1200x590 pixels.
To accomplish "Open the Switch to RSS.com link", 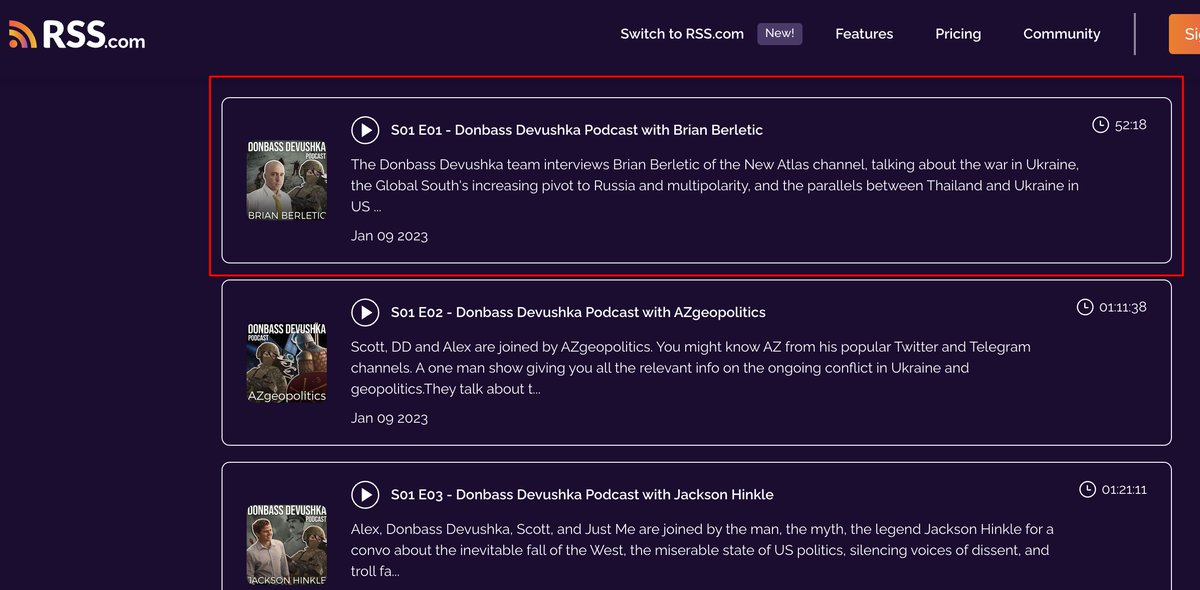I will [x=682, y=34].
